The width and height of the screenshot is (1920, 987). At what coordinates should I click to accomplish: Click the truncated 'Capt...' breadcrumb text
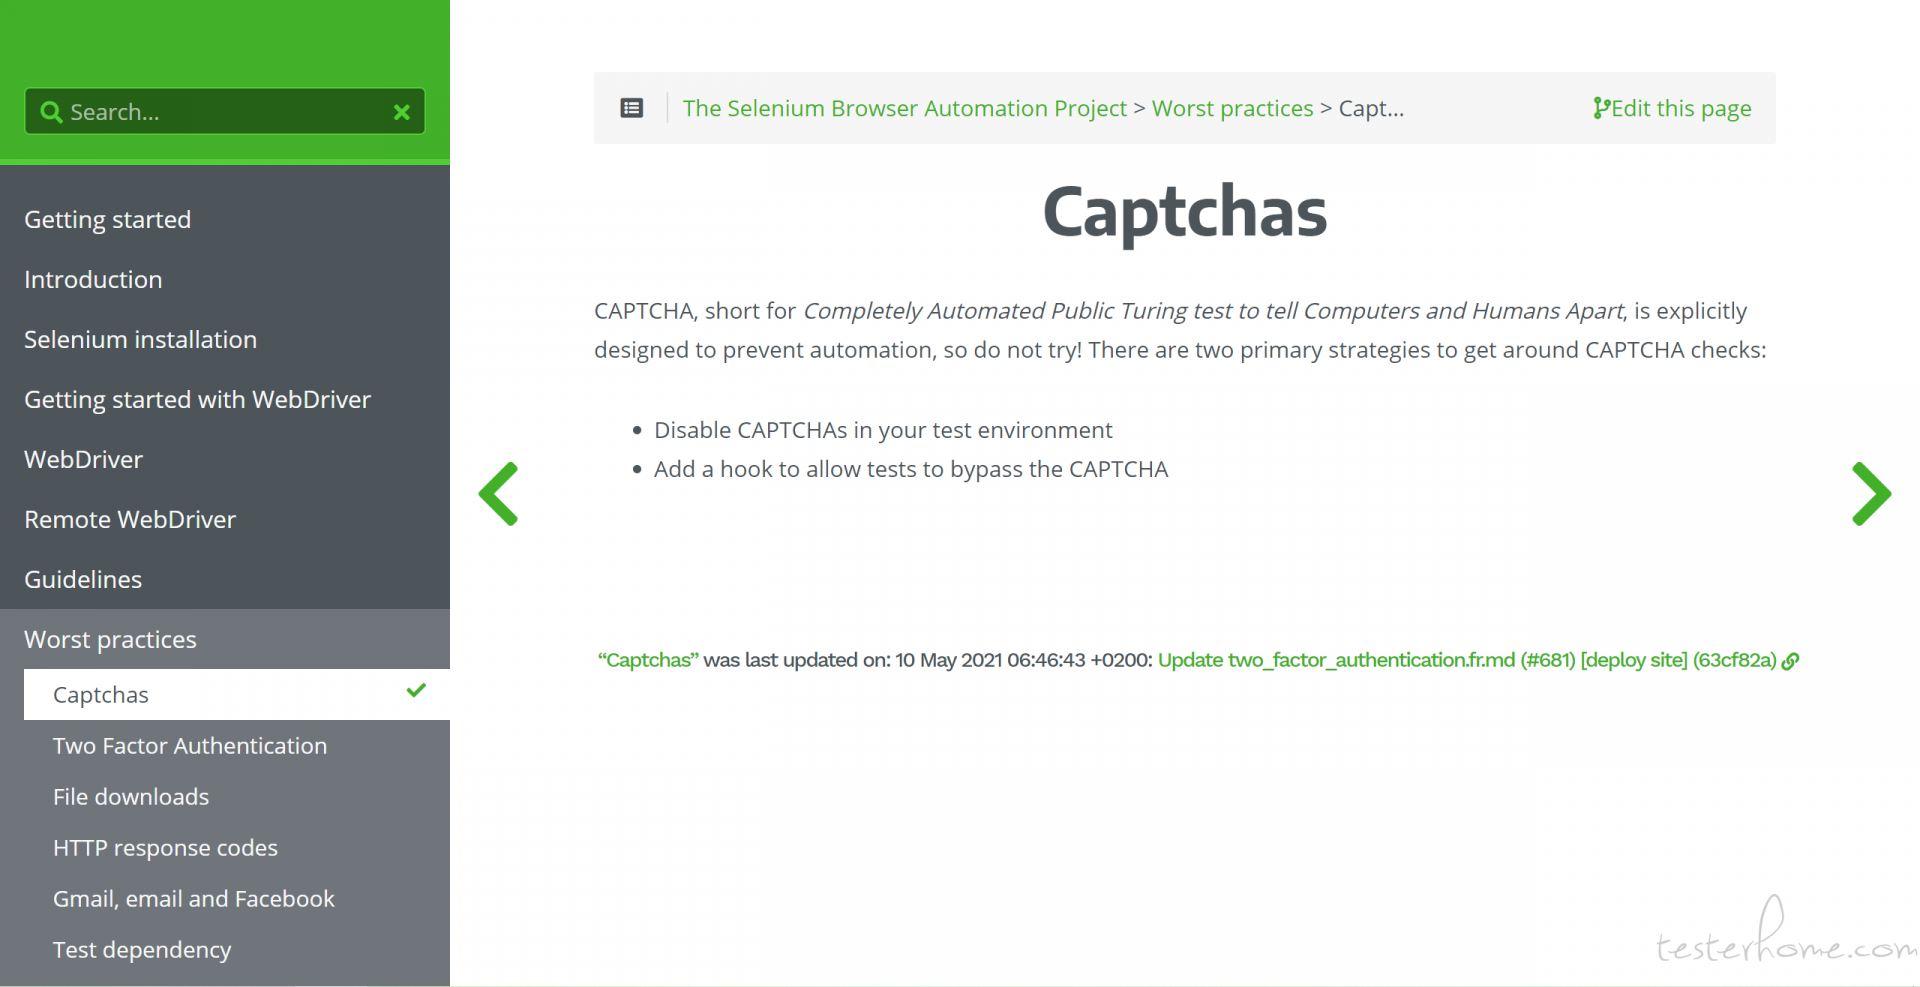tap(1371, 108)
